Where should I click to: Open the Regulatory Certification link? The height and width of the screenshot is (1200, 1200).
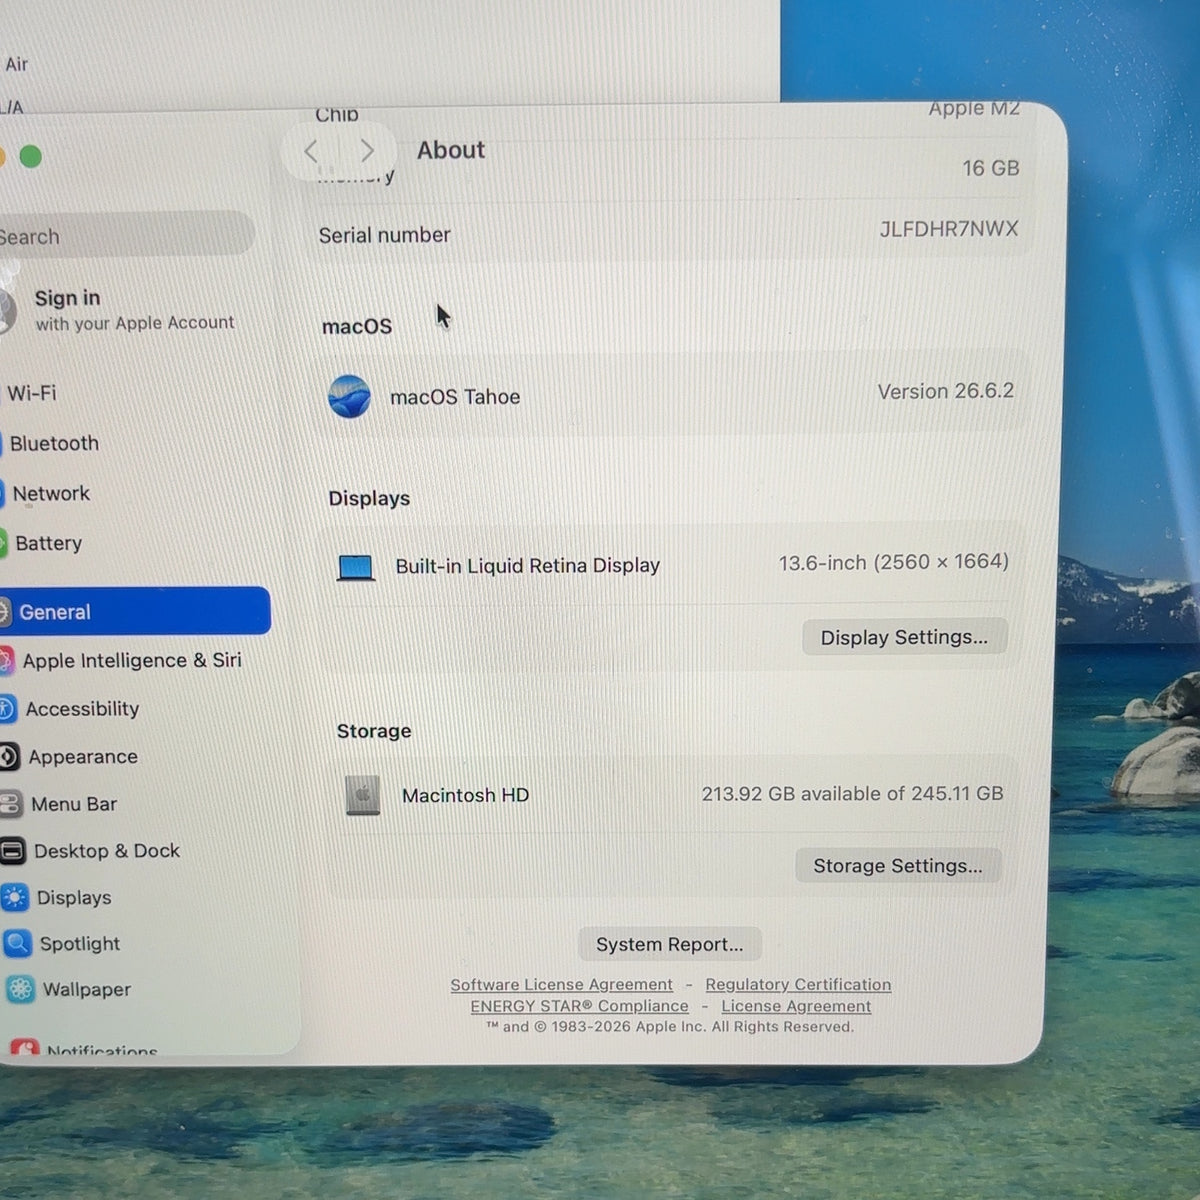tap(798, 985)
